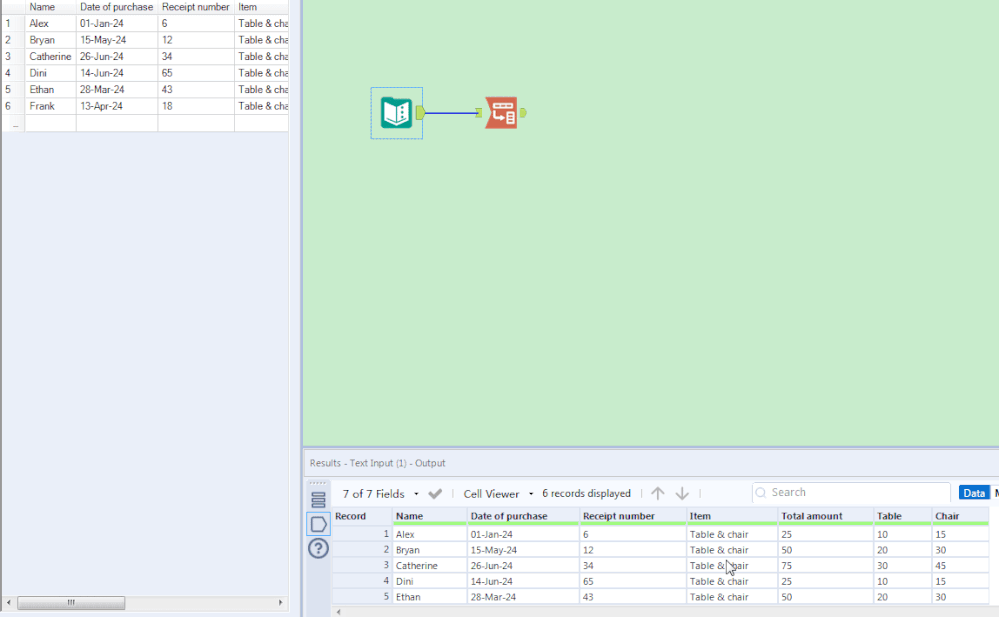Select Catherine cell in Results grid
Screen dimensions: 999x617
(429, 565)
